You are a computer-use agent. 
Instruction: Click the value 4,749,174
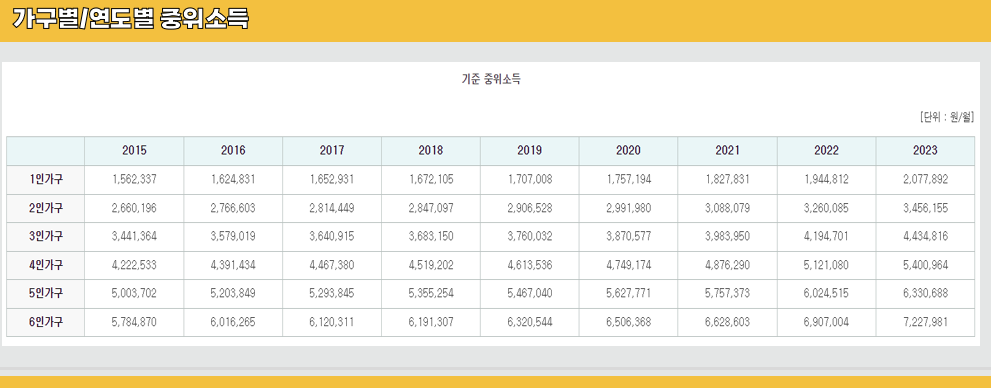point(628,265)
